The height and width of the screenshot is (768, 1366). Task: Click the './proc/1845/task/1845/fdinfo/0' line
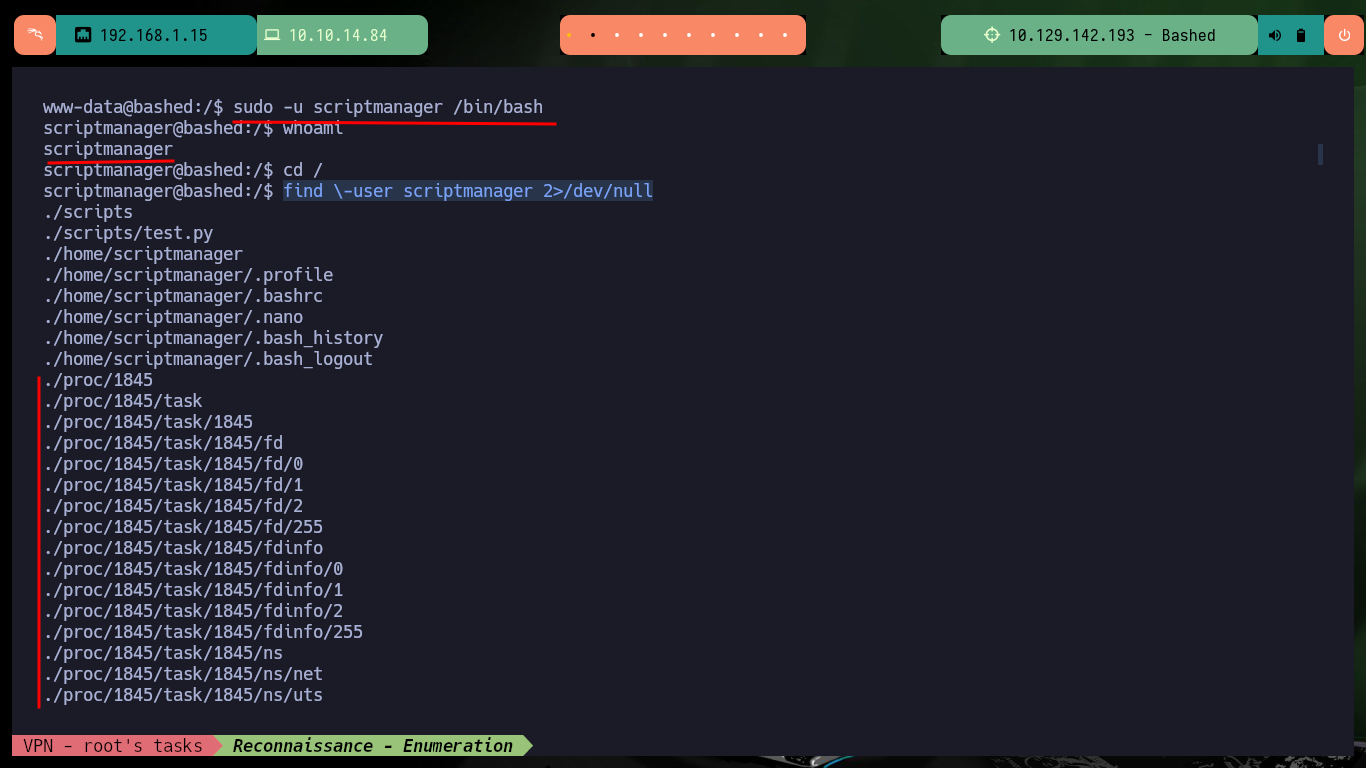[193, 569]
